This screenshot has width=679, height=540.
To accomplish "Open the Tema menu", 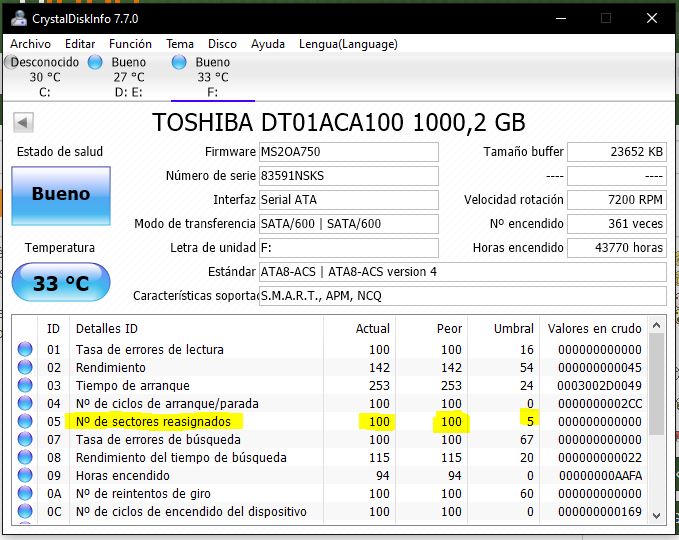I will pyautogui.click(x=180, y=44).
